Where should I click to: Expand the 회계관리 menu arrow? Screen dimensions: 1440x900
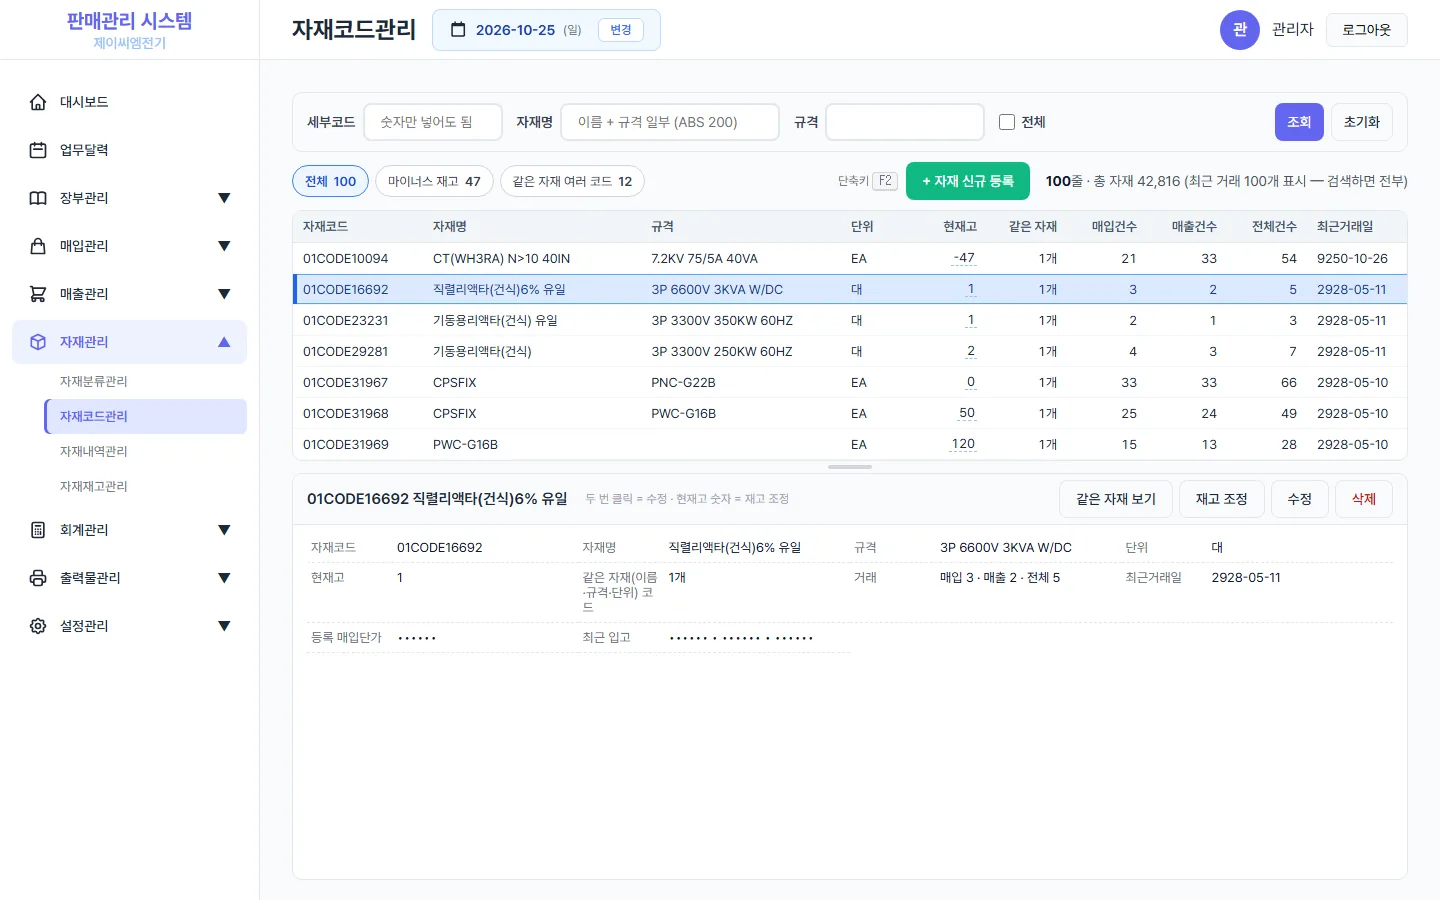[x=224, y=530]
